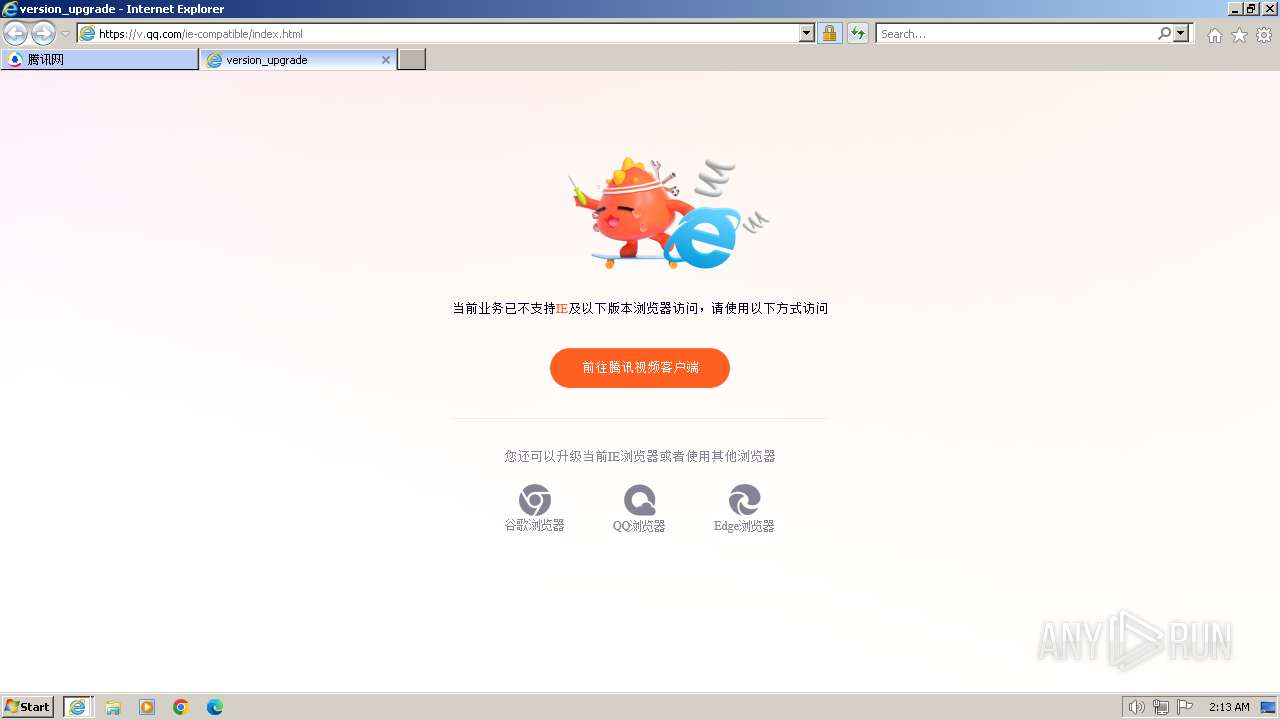Open the volume speaker tray icon
The image size is (1280, 720).
click(1136, 707)
